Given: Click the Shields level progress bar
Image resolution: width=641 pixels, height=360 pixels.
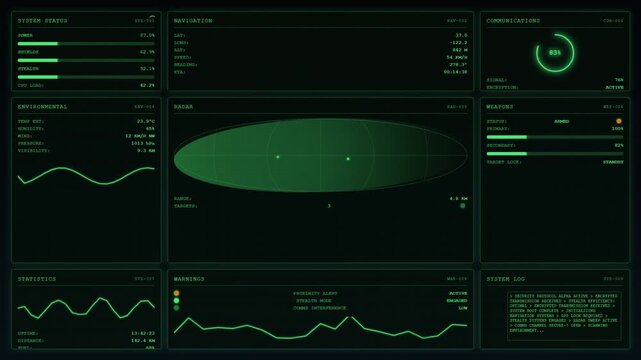Looking at the screenshot, I should coord(86,60).
